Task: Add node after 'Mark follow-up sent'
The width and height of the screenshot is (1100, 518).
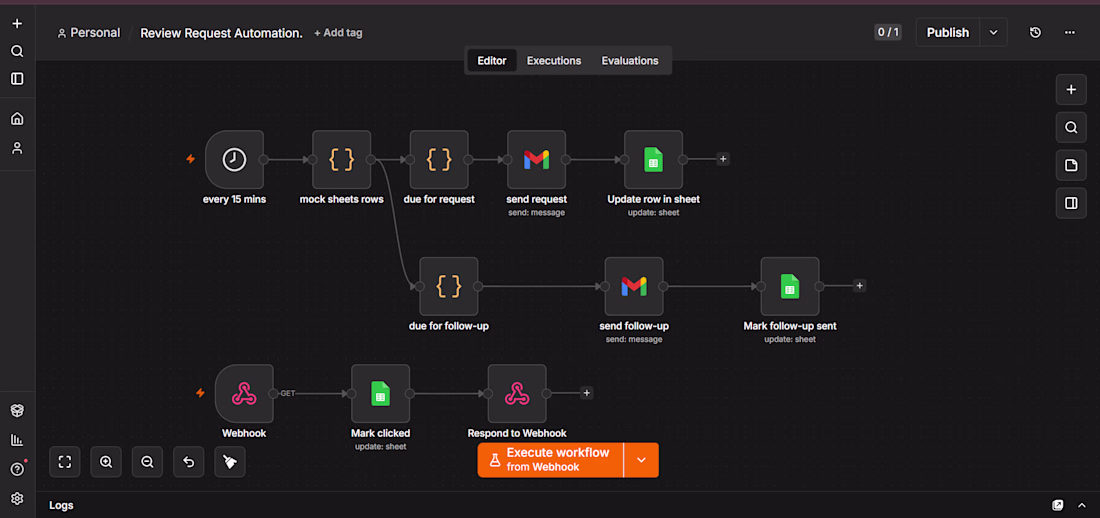Action: [x=860, y=286]
